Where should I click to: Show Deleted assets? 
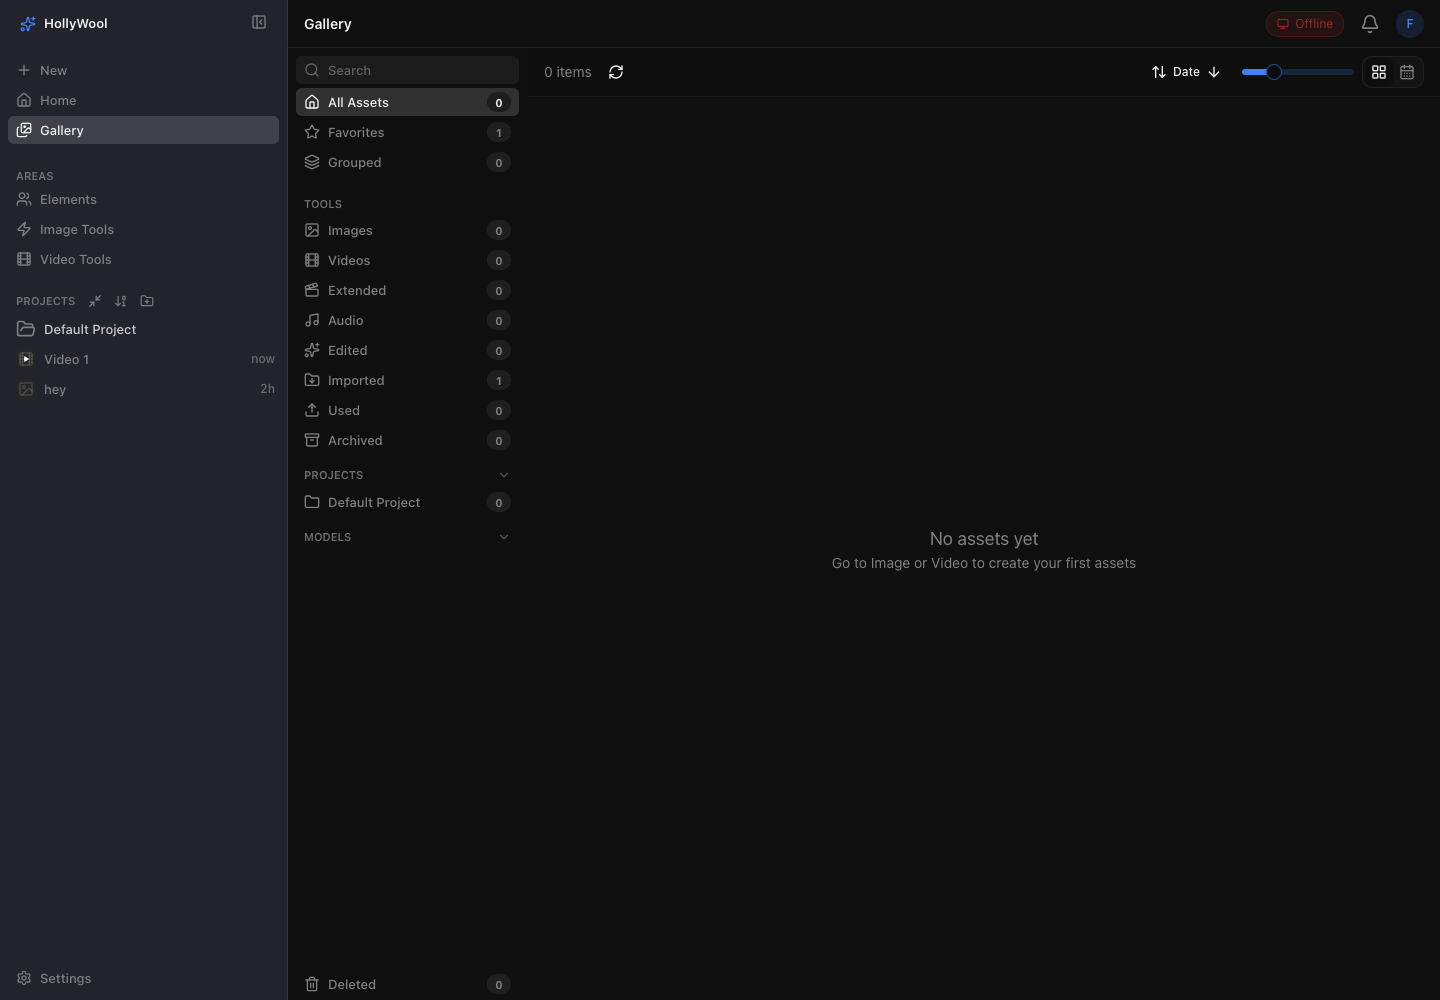tap(407, 984)
